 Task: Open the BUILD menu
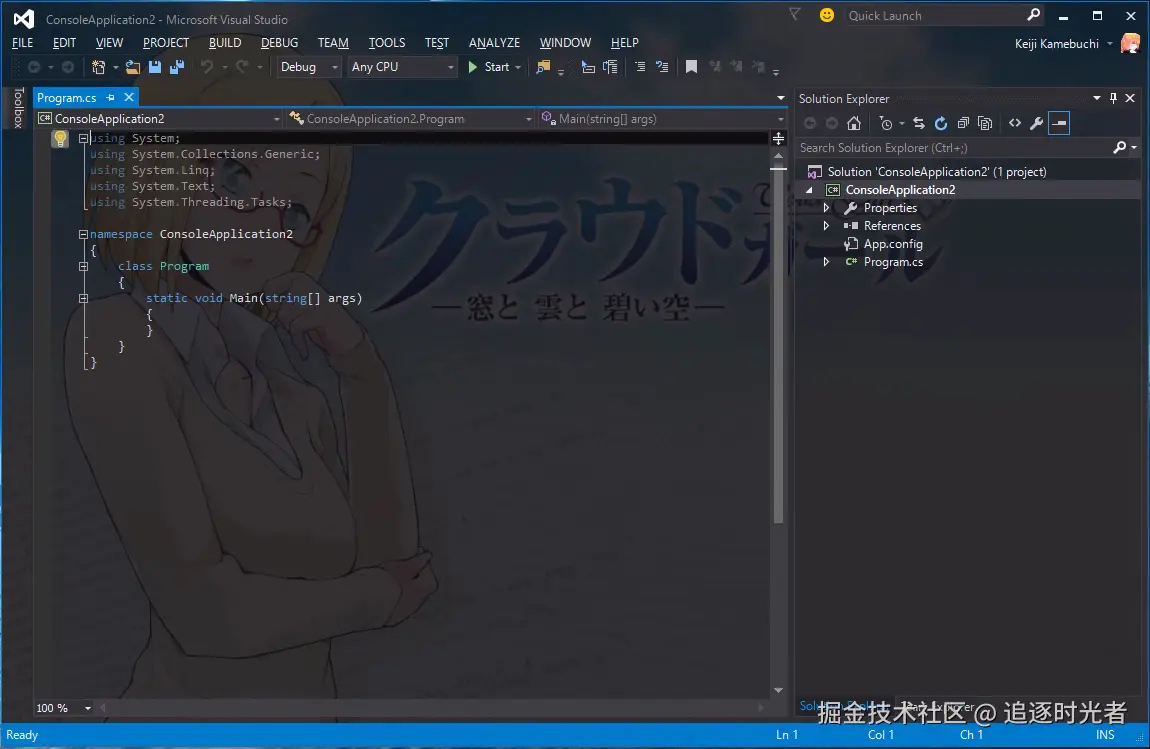224,43
